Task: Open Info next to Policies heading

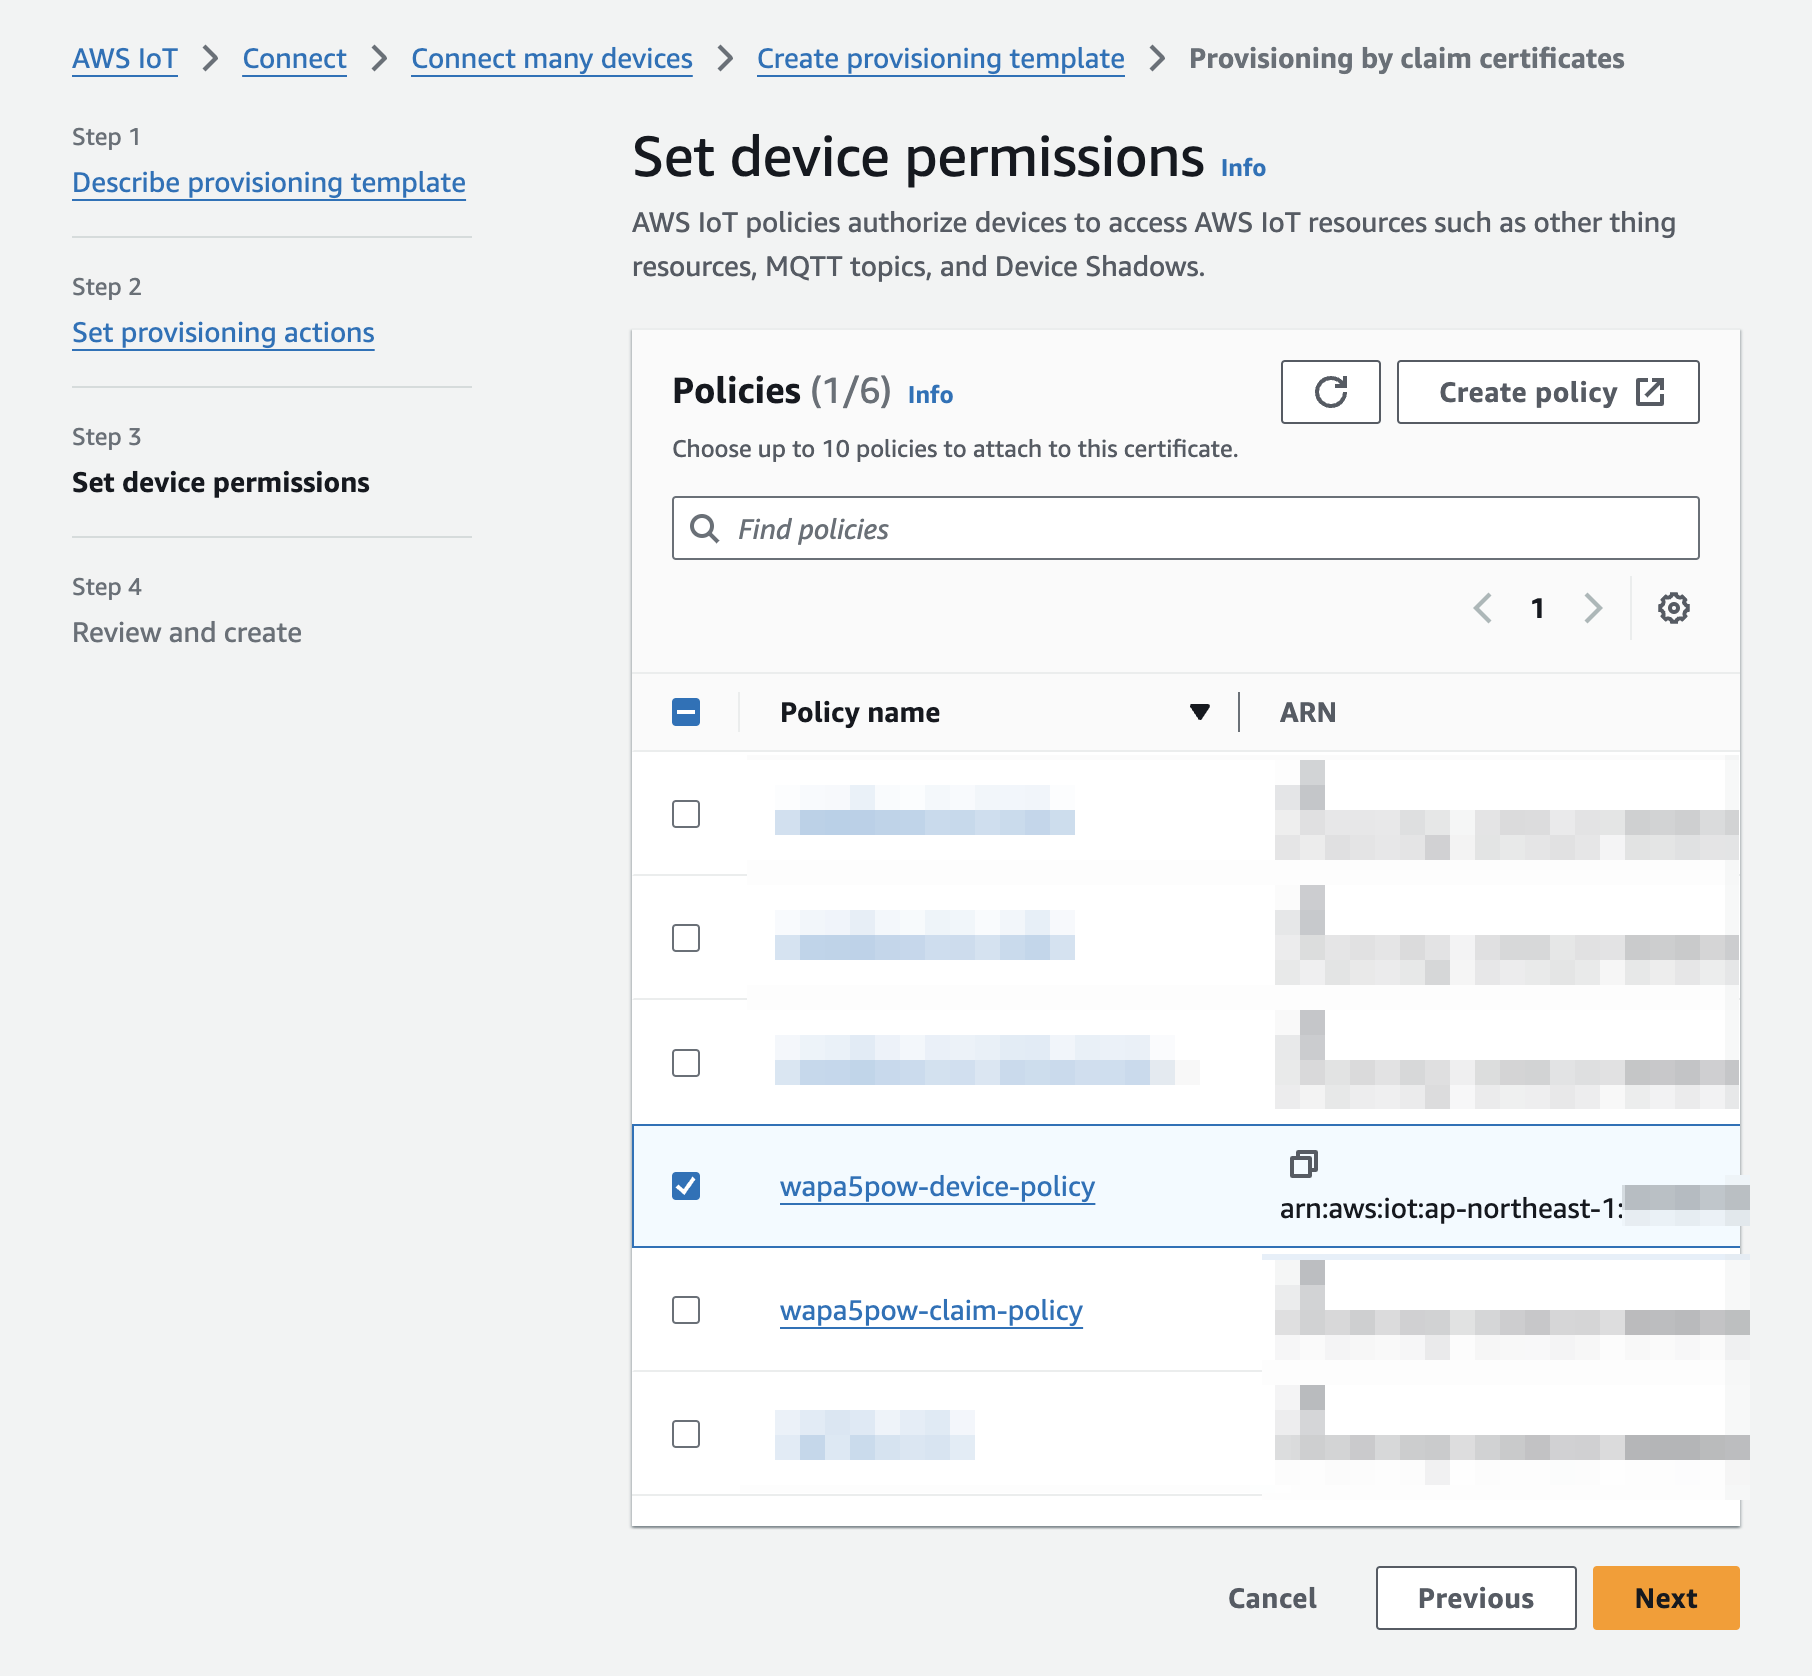Action: [930, 395]
